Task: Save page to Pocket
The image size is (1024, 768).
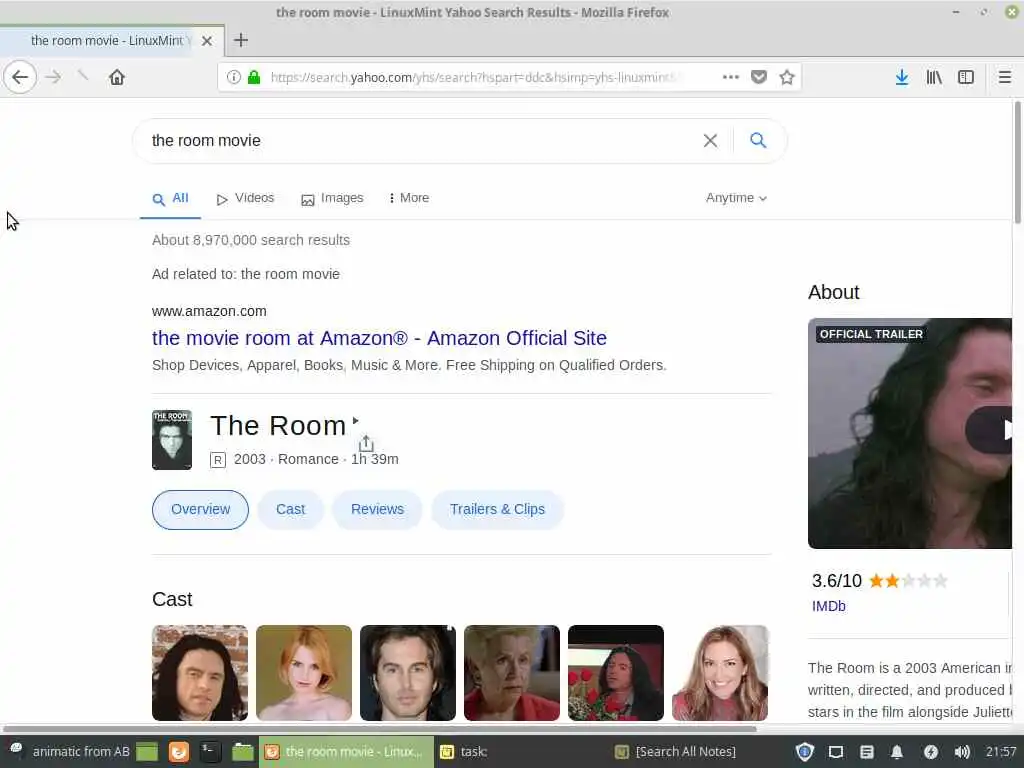Action: click(759, 77)
